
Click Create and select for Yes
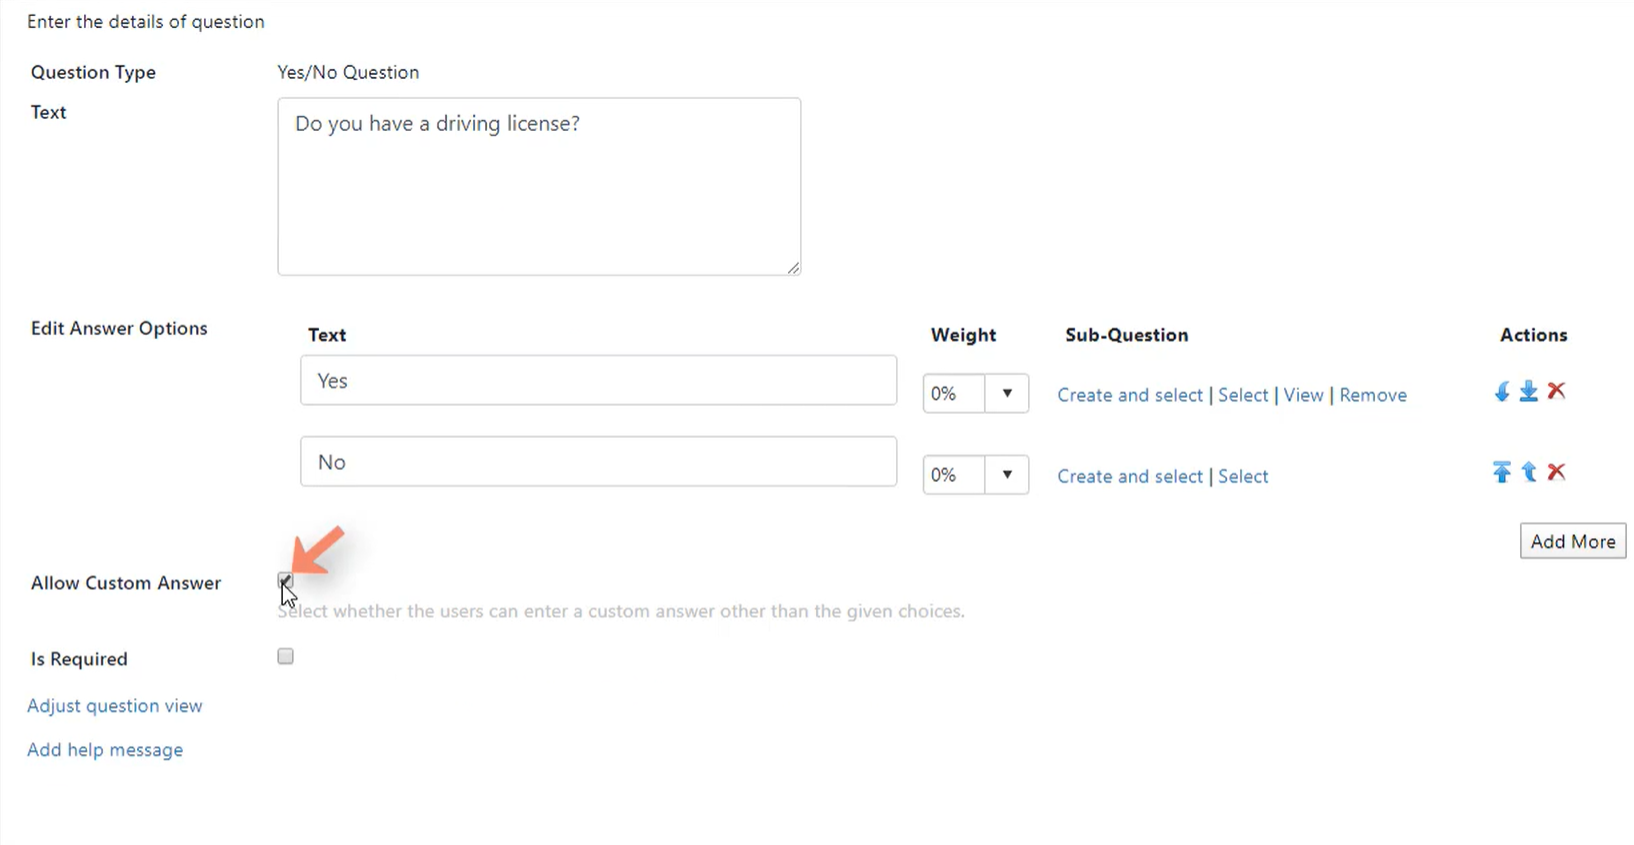1130,395
